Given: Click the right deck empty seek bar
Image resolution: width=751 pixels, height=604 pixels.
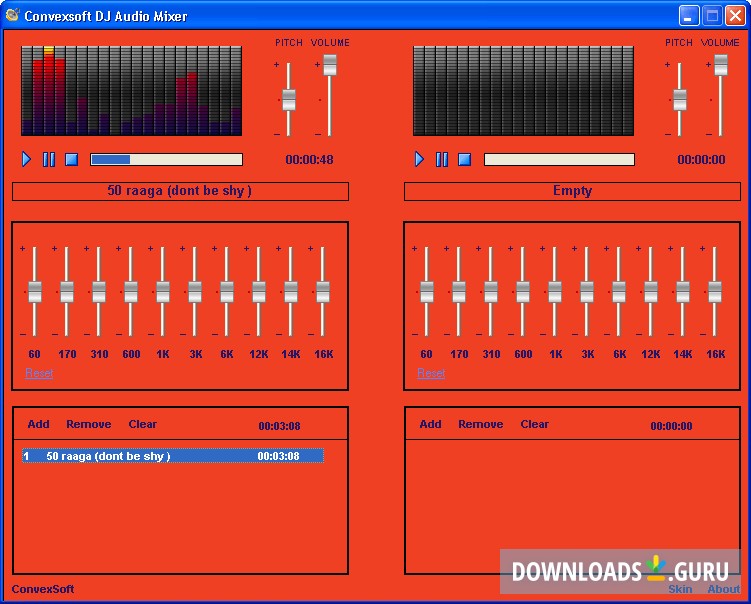Looking at the screenshot, I should pos(559,160).
